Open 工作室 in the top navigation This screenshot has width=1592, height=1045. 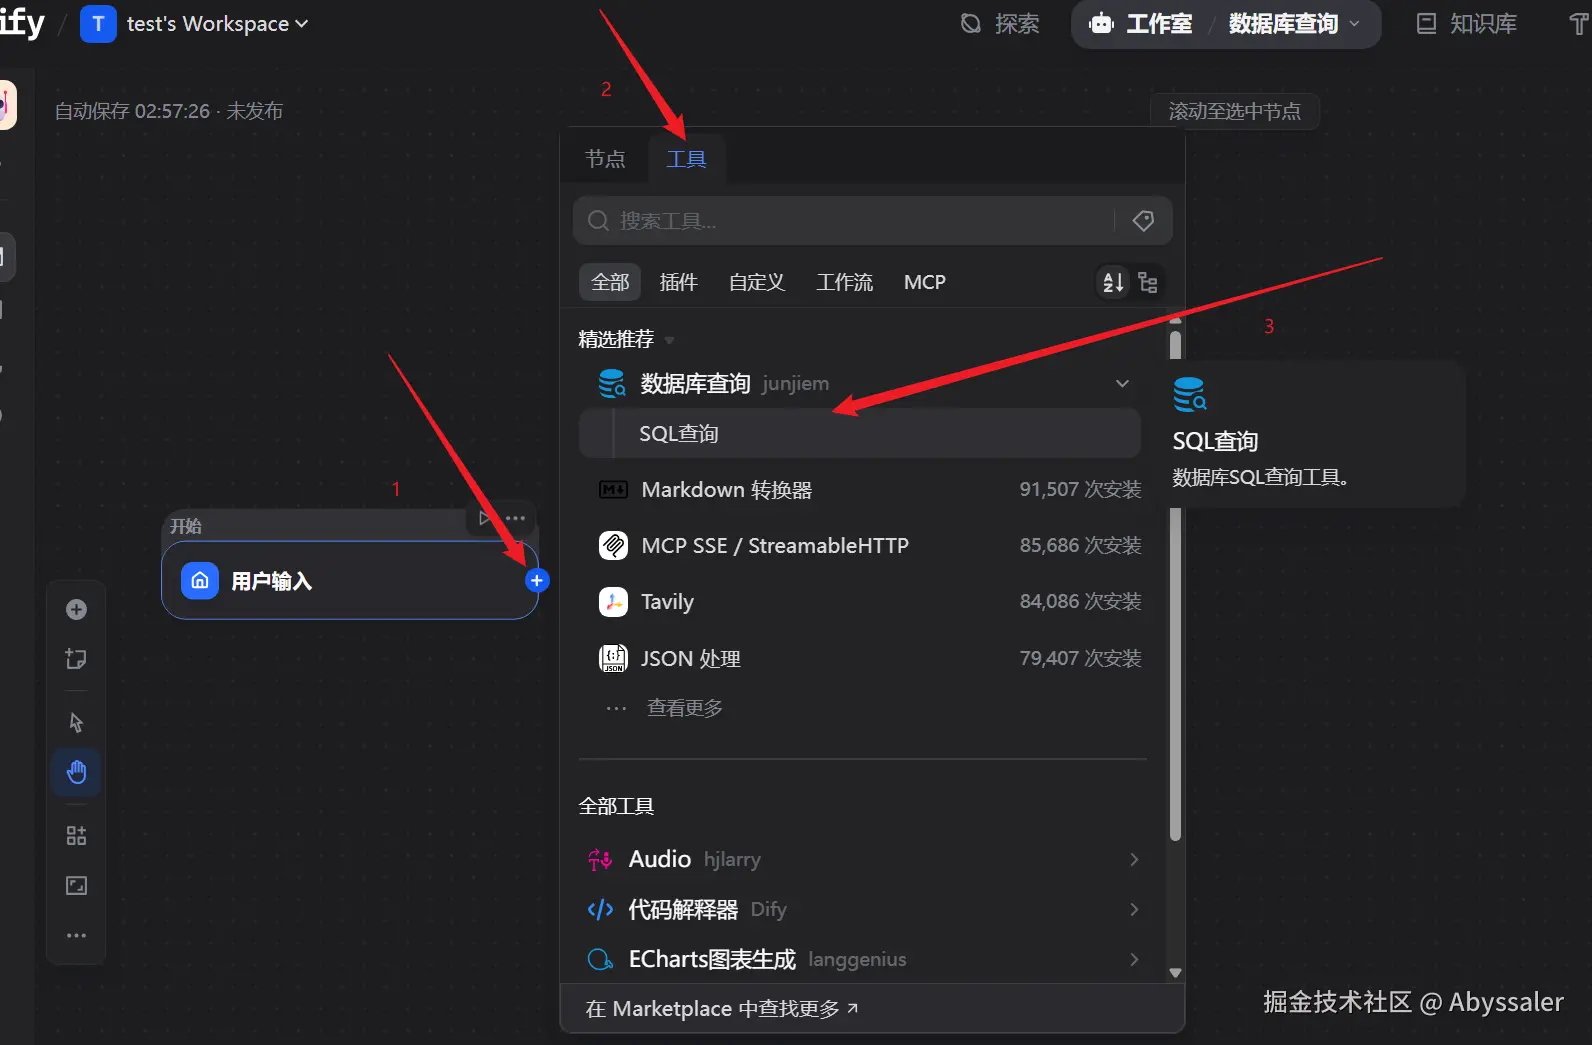point(1141,23)
